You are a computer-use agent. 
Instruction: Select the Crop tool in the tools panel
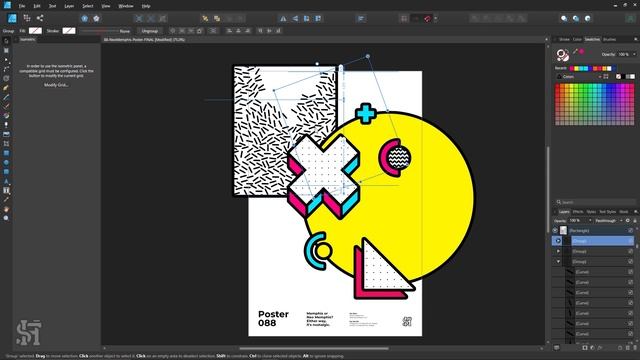tap(6, 144)
